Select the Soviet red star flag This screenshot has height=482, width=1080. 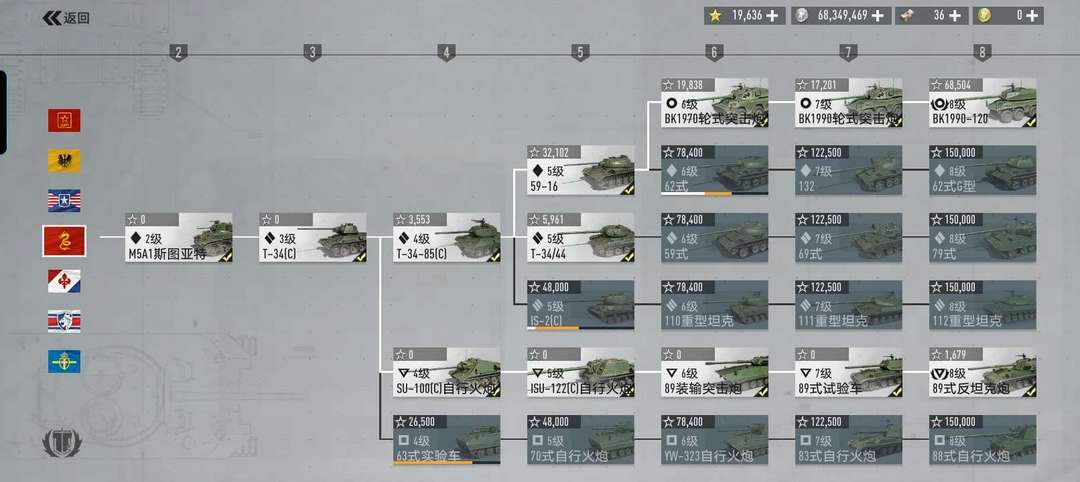[x=64, y=120]
